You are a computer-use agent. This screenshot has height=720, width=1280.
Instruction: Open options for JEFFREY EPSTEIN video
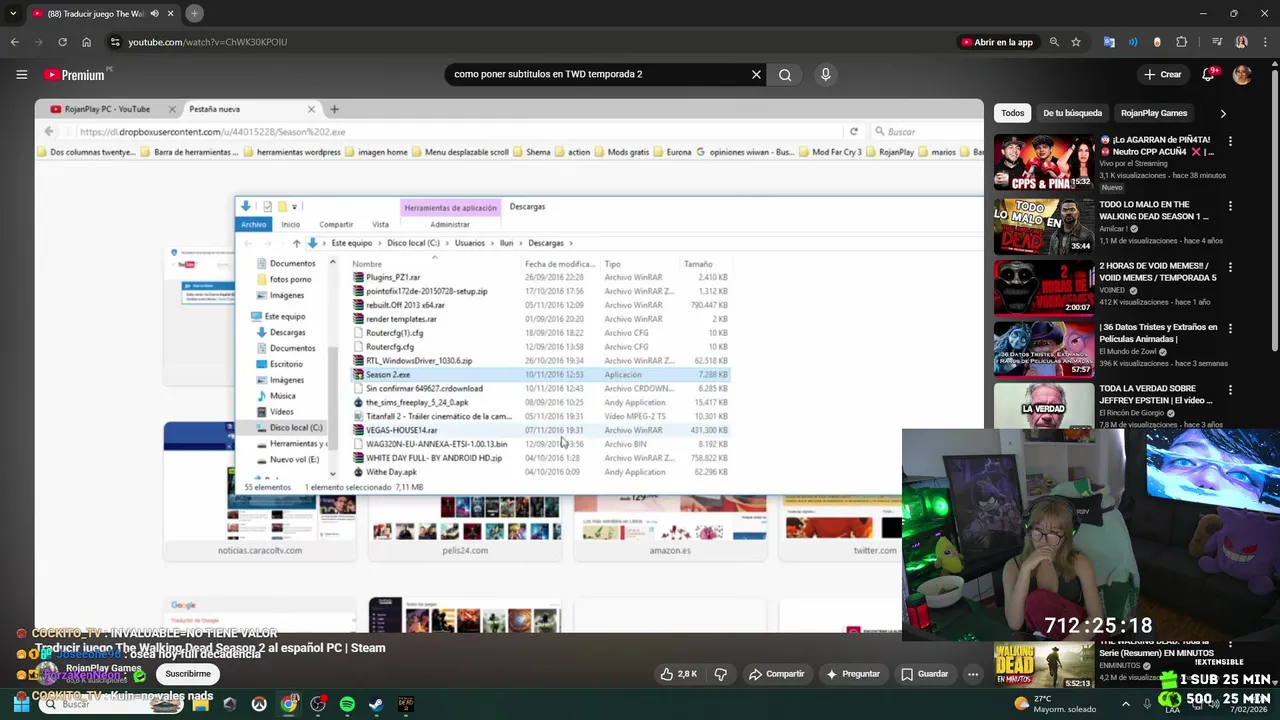1230,389
